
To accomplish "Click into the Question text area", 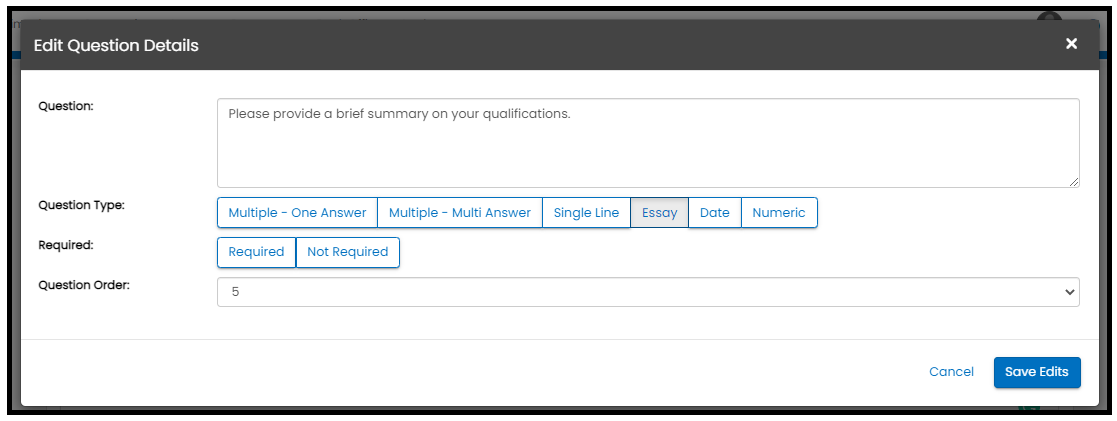I will (x=647, y=142).
